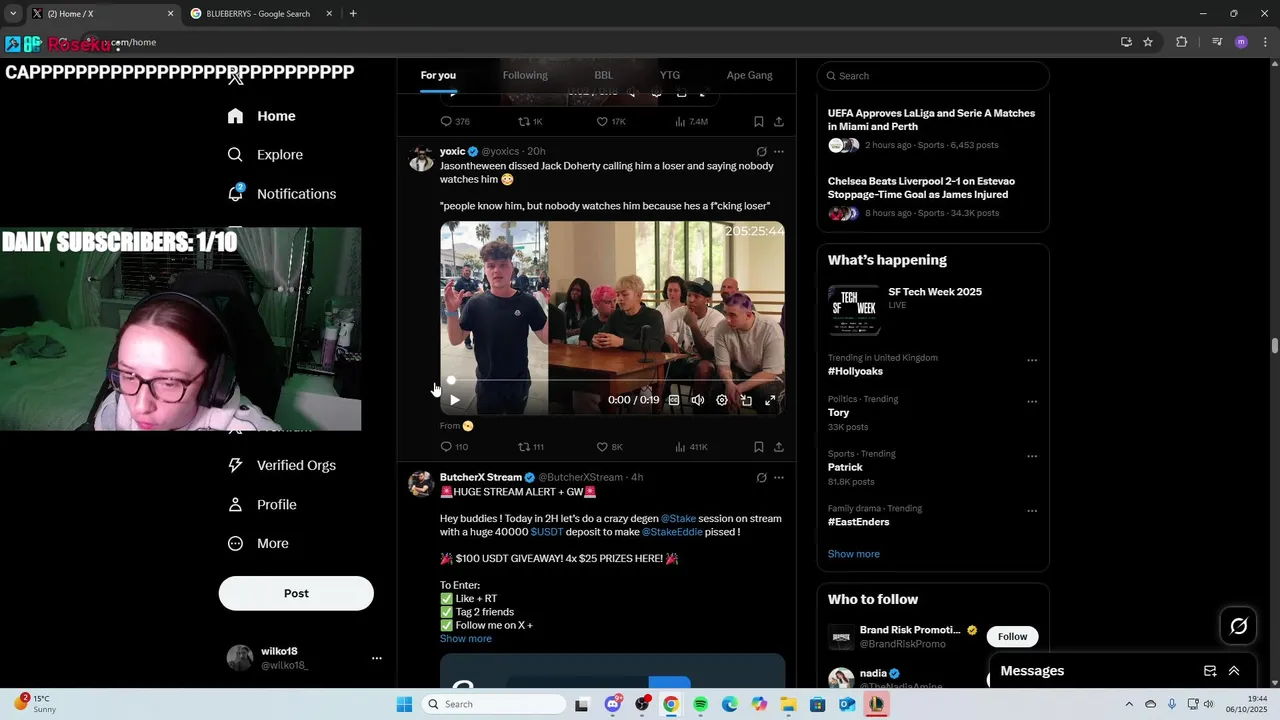The height and width of the screenshot is (720, 1280).
Task: Open a new browser tab
Action: pos(353,14)
